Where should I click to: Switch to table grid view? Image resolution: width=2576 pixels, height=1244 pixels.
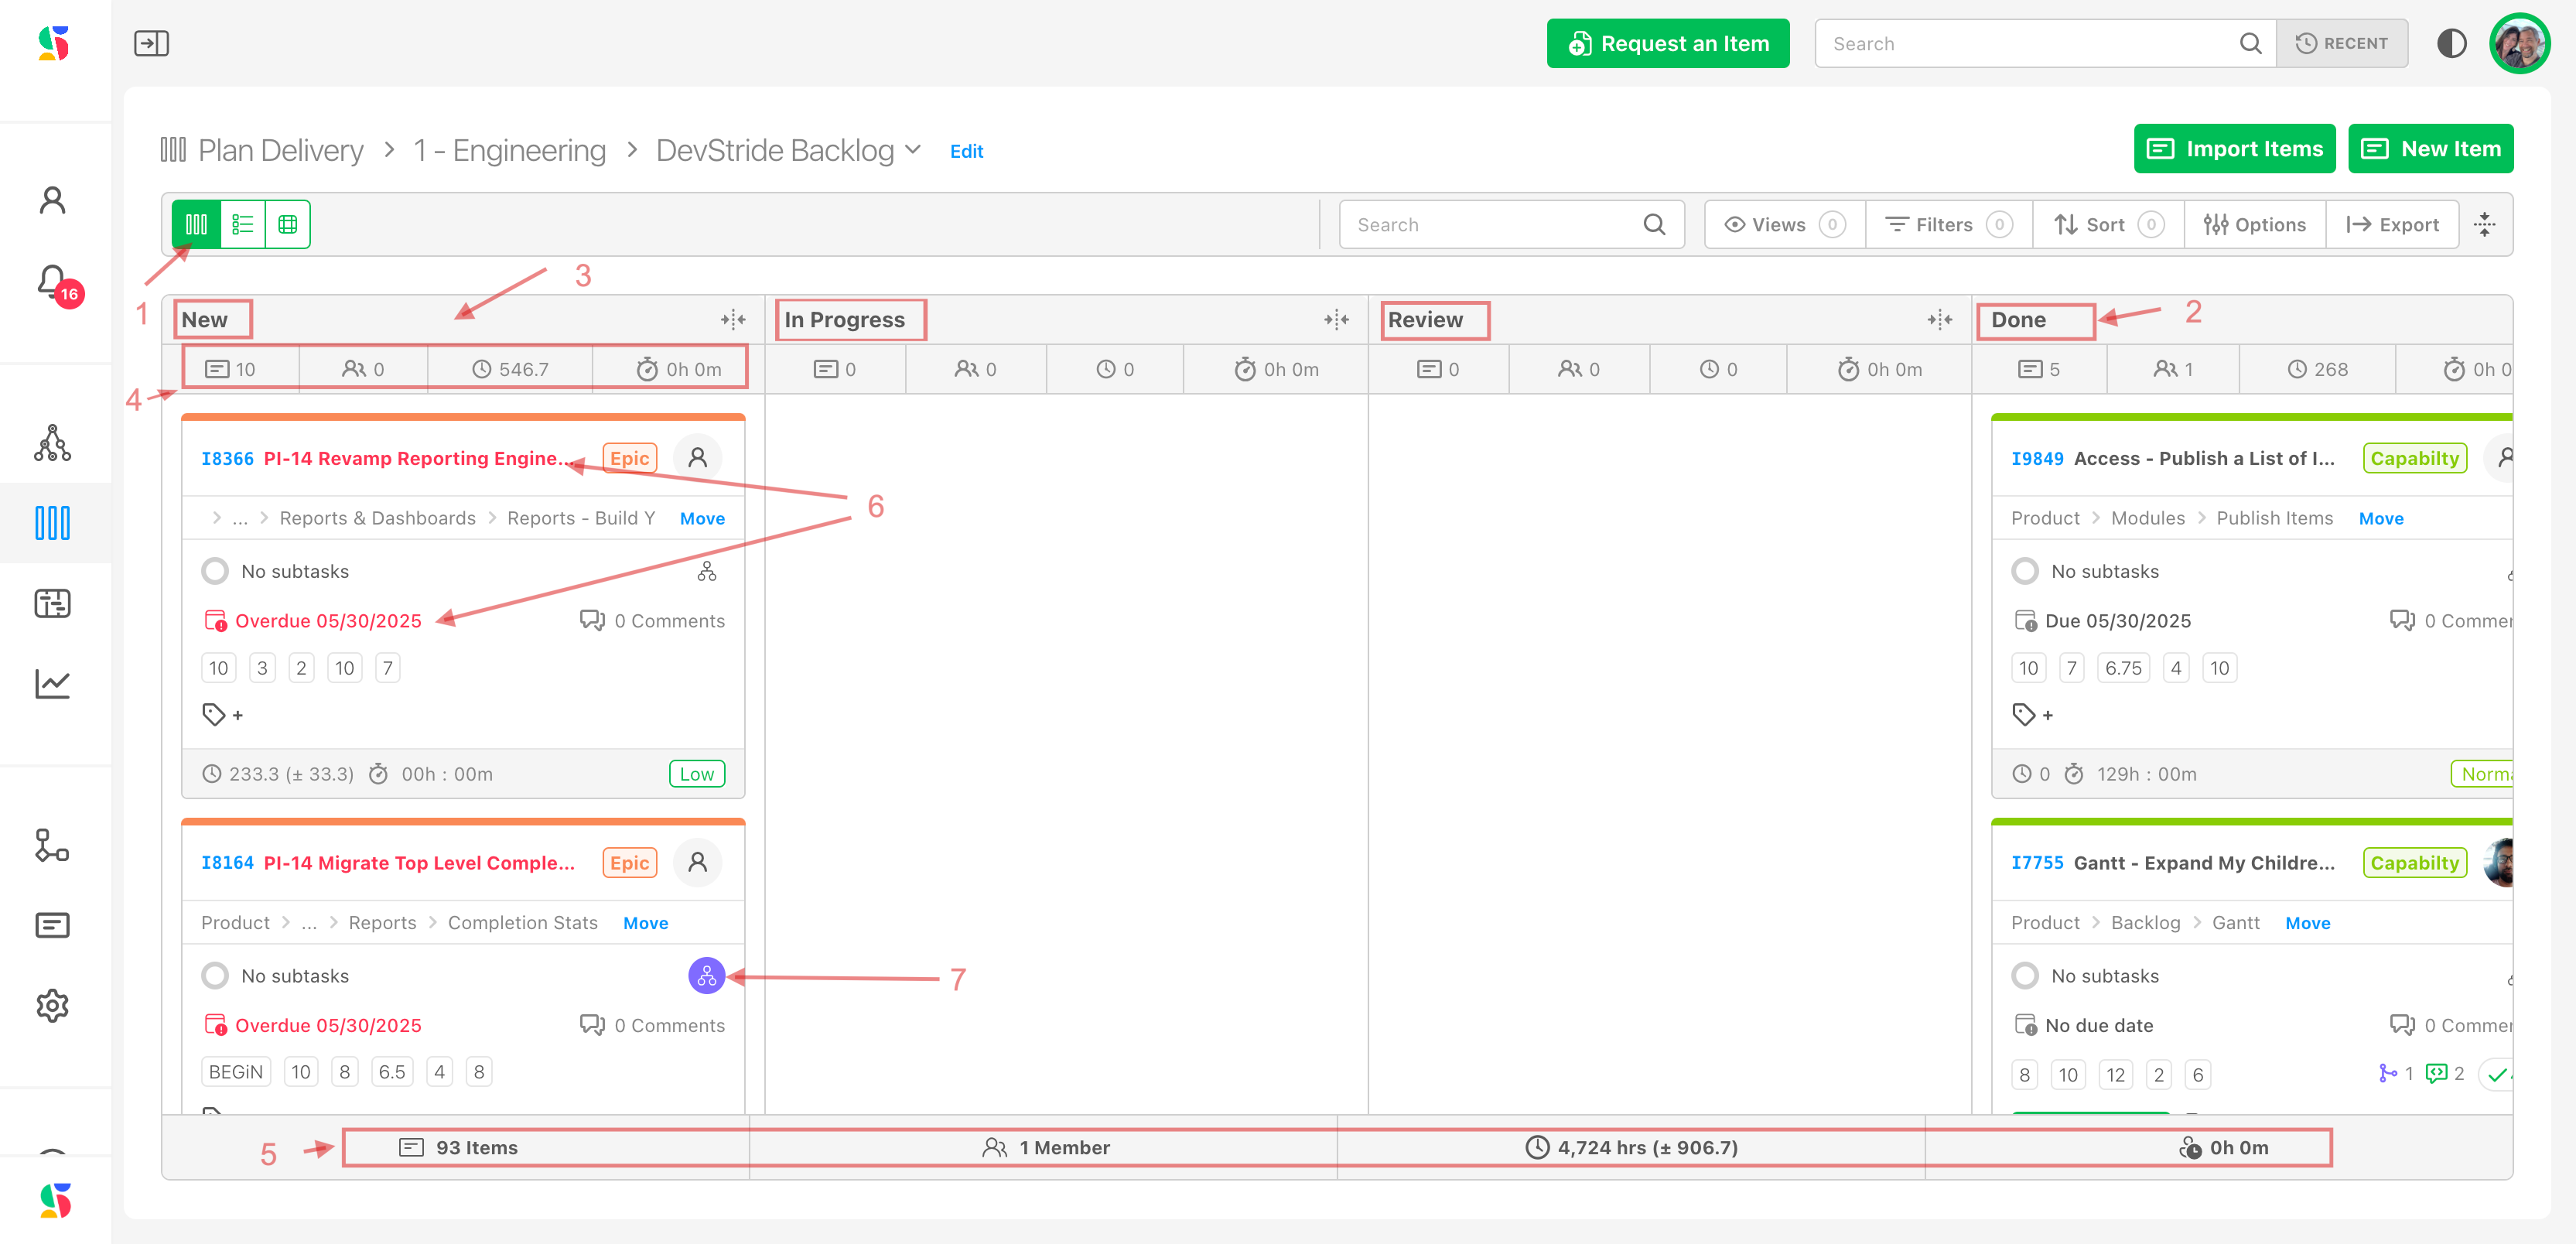(288, 224)
